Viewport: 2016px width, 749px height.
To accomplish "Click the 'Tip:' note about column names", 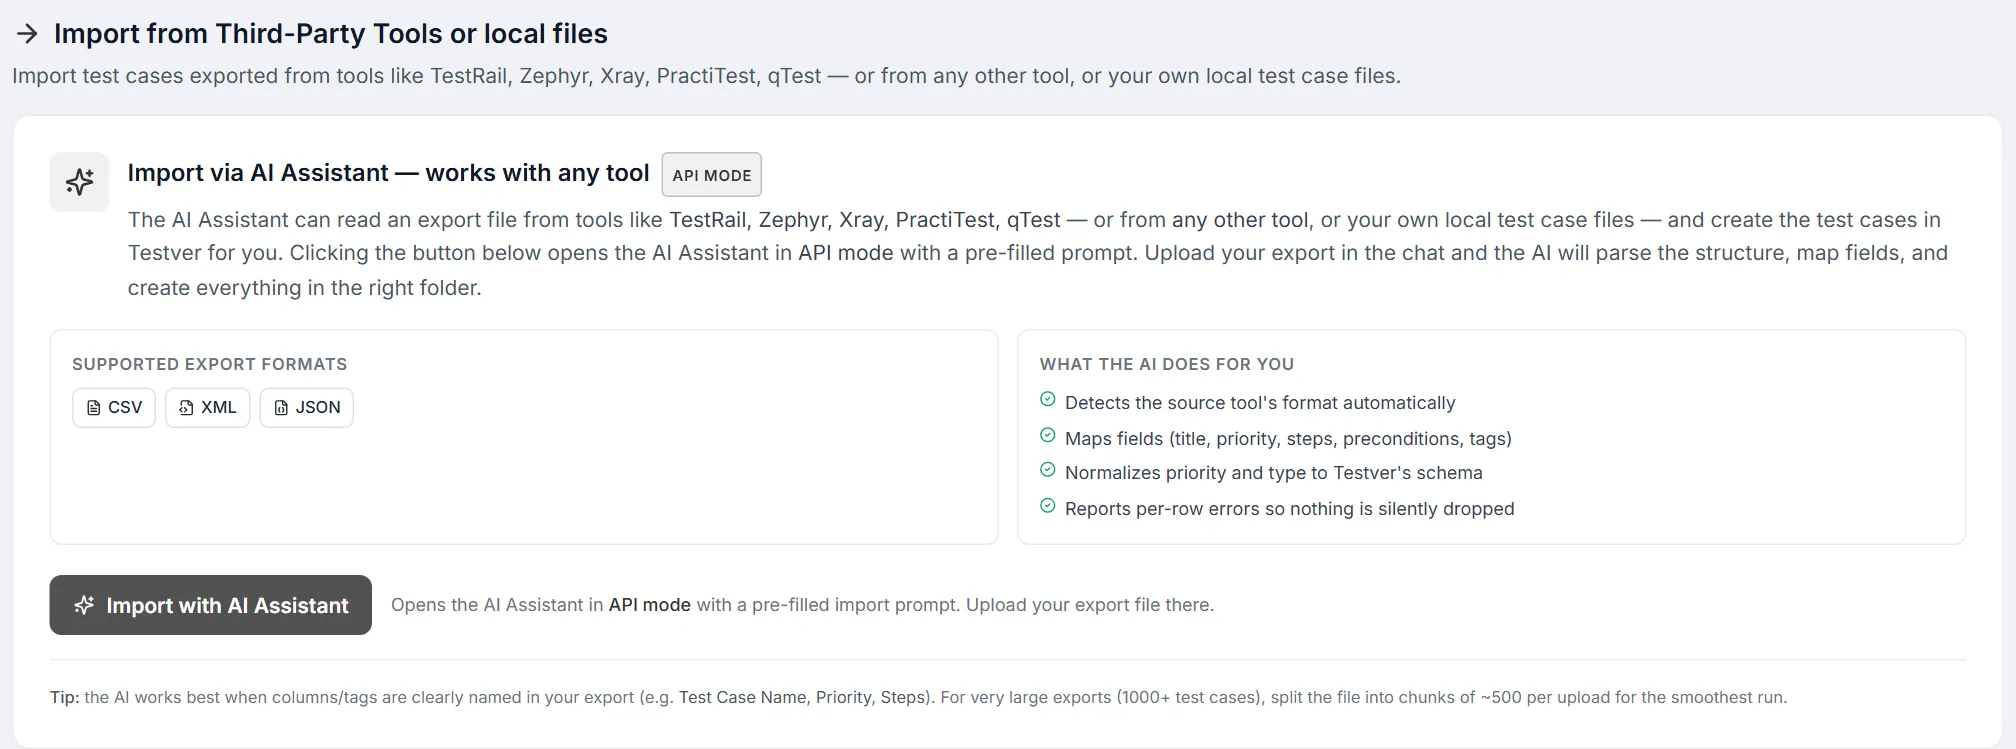I will 918,697.
